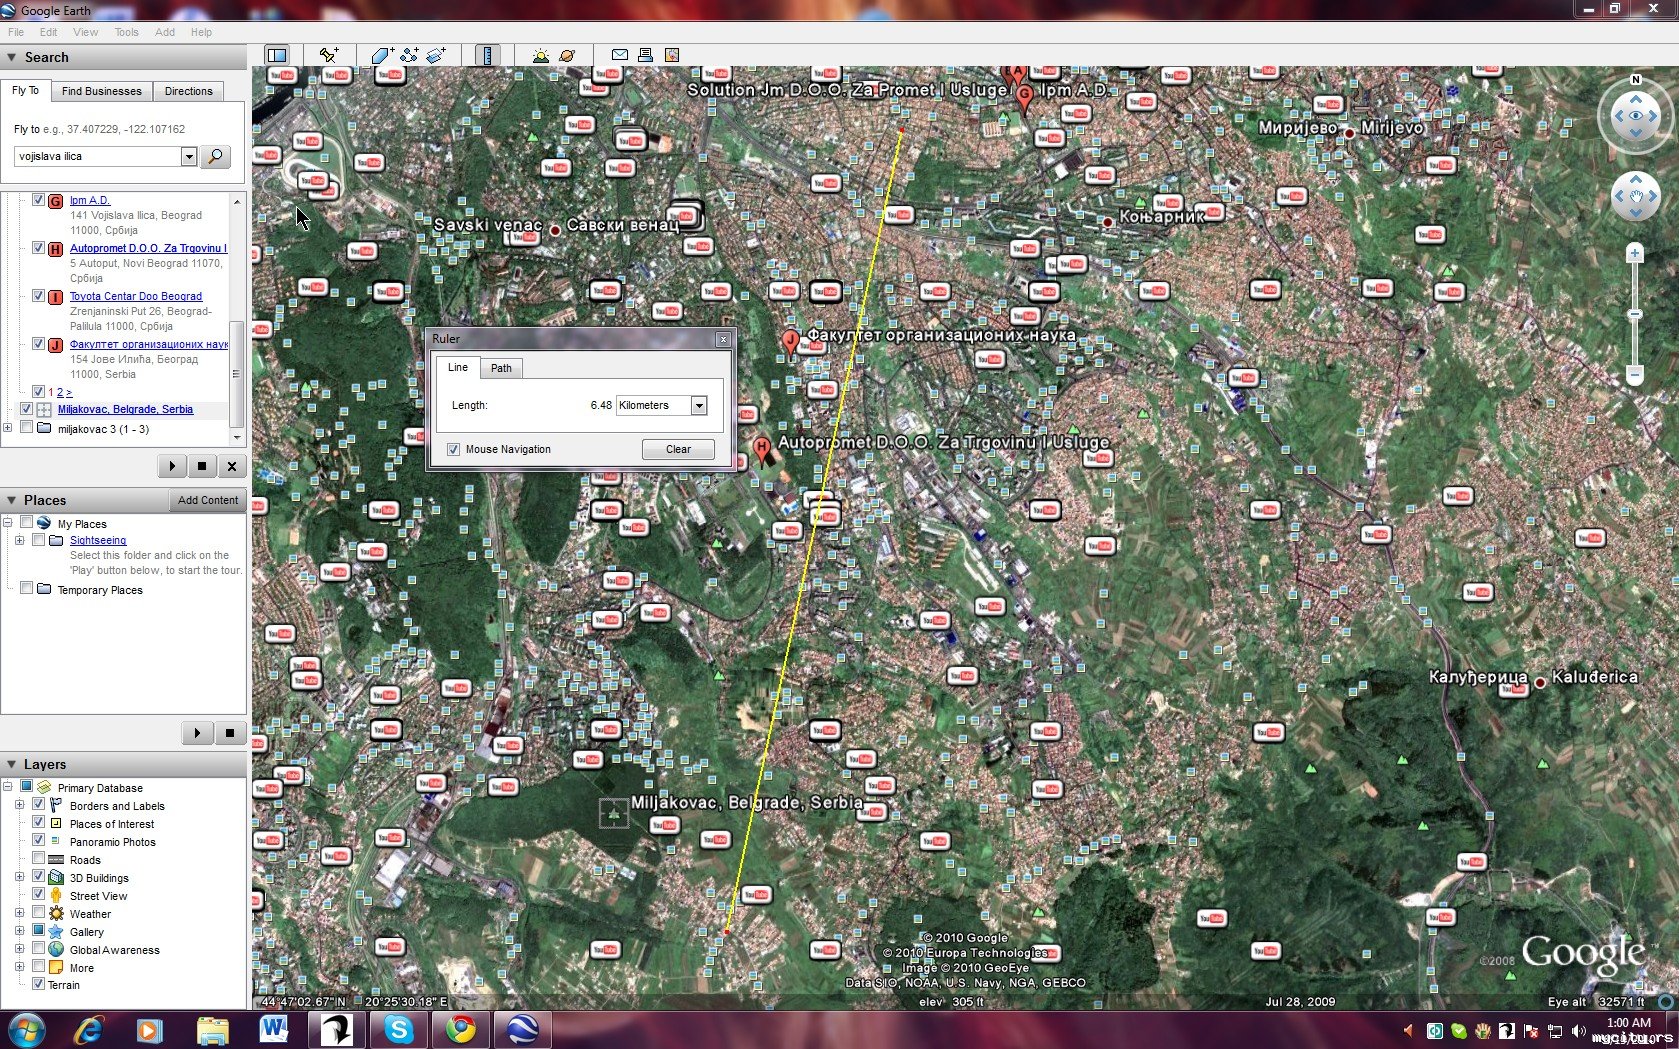Uncheck the Terrain layer

click(39, 984)
